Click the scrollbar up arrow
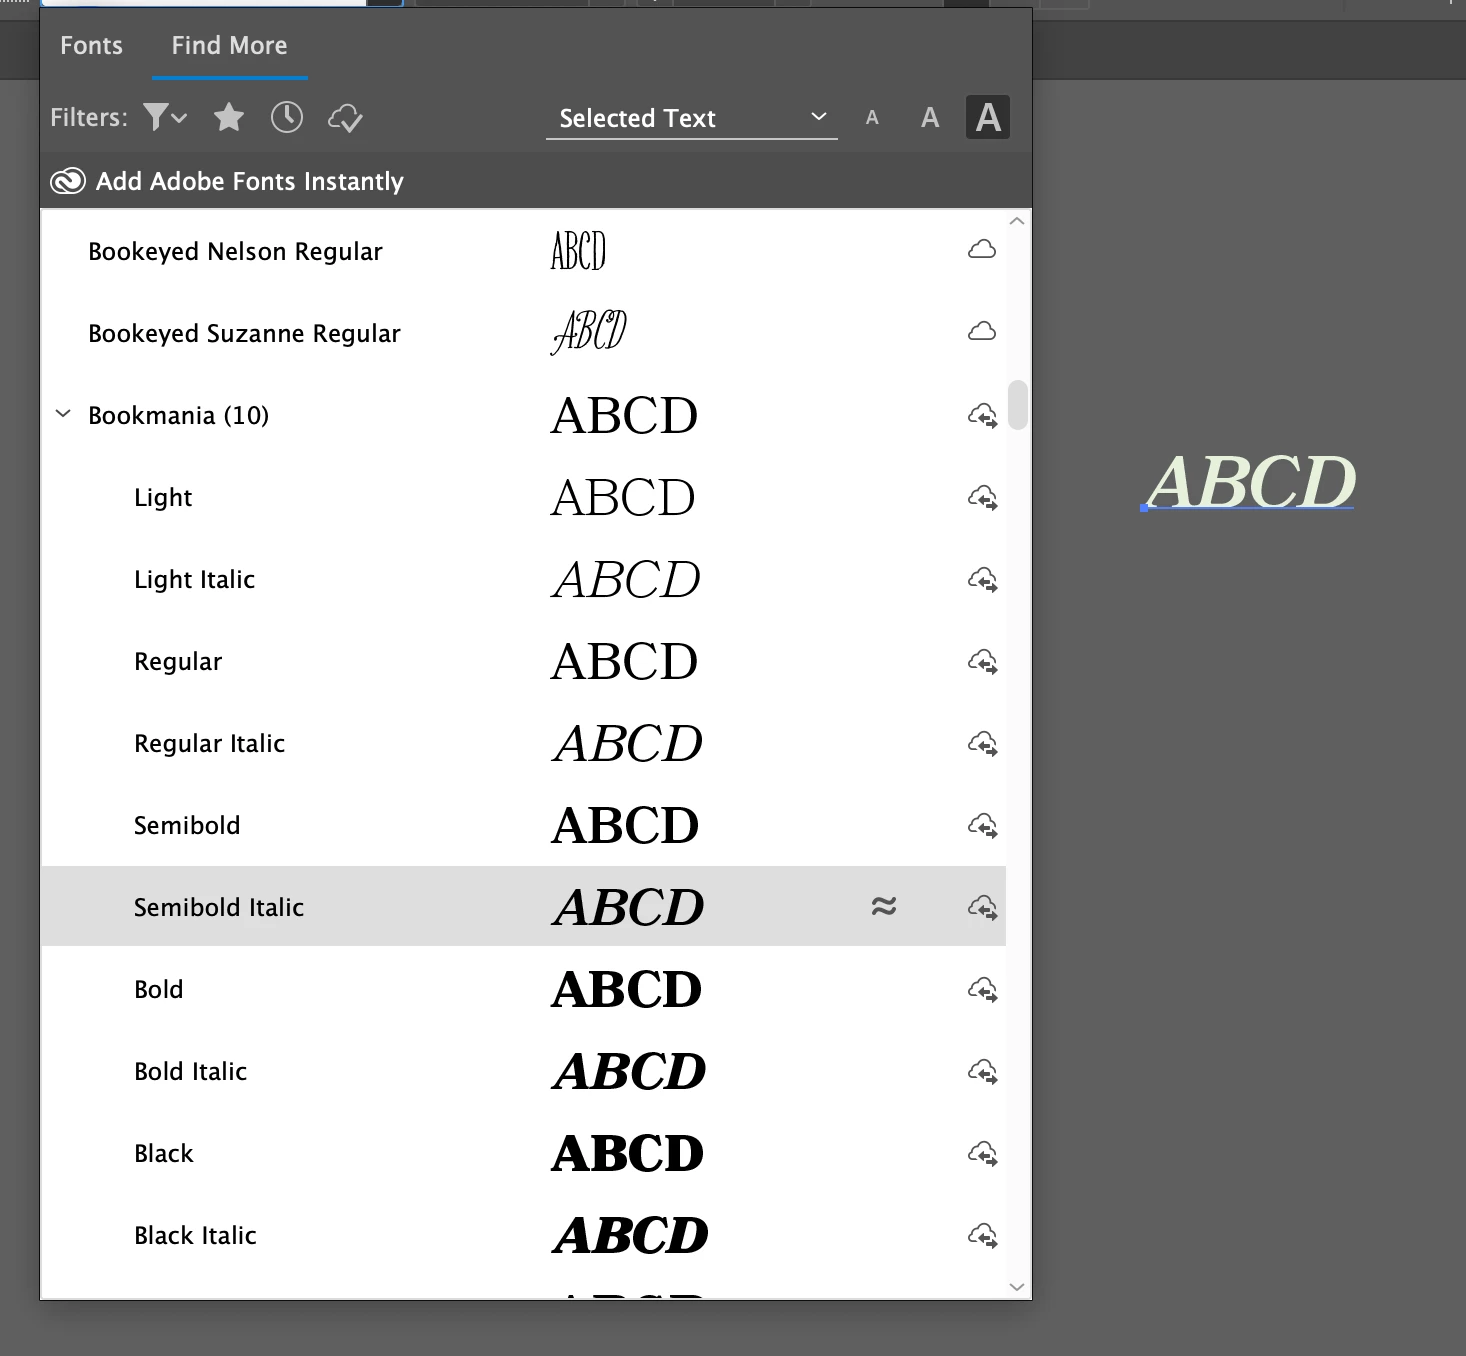 click(1017, 221)
